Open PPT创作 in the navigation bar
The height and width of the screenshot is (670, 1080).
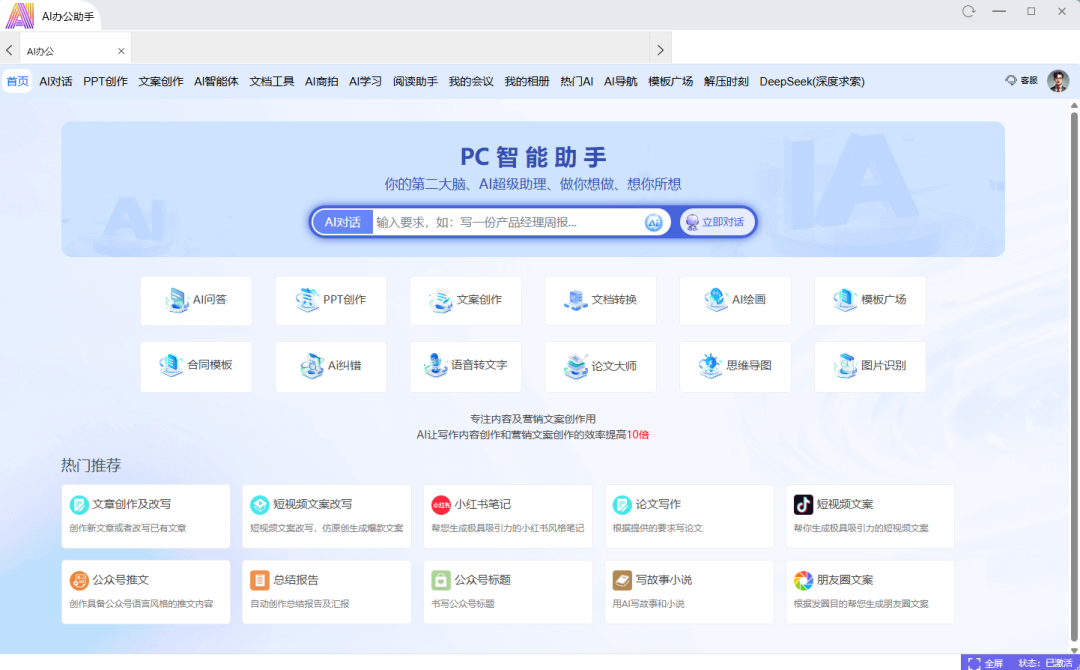coord(105,81)
